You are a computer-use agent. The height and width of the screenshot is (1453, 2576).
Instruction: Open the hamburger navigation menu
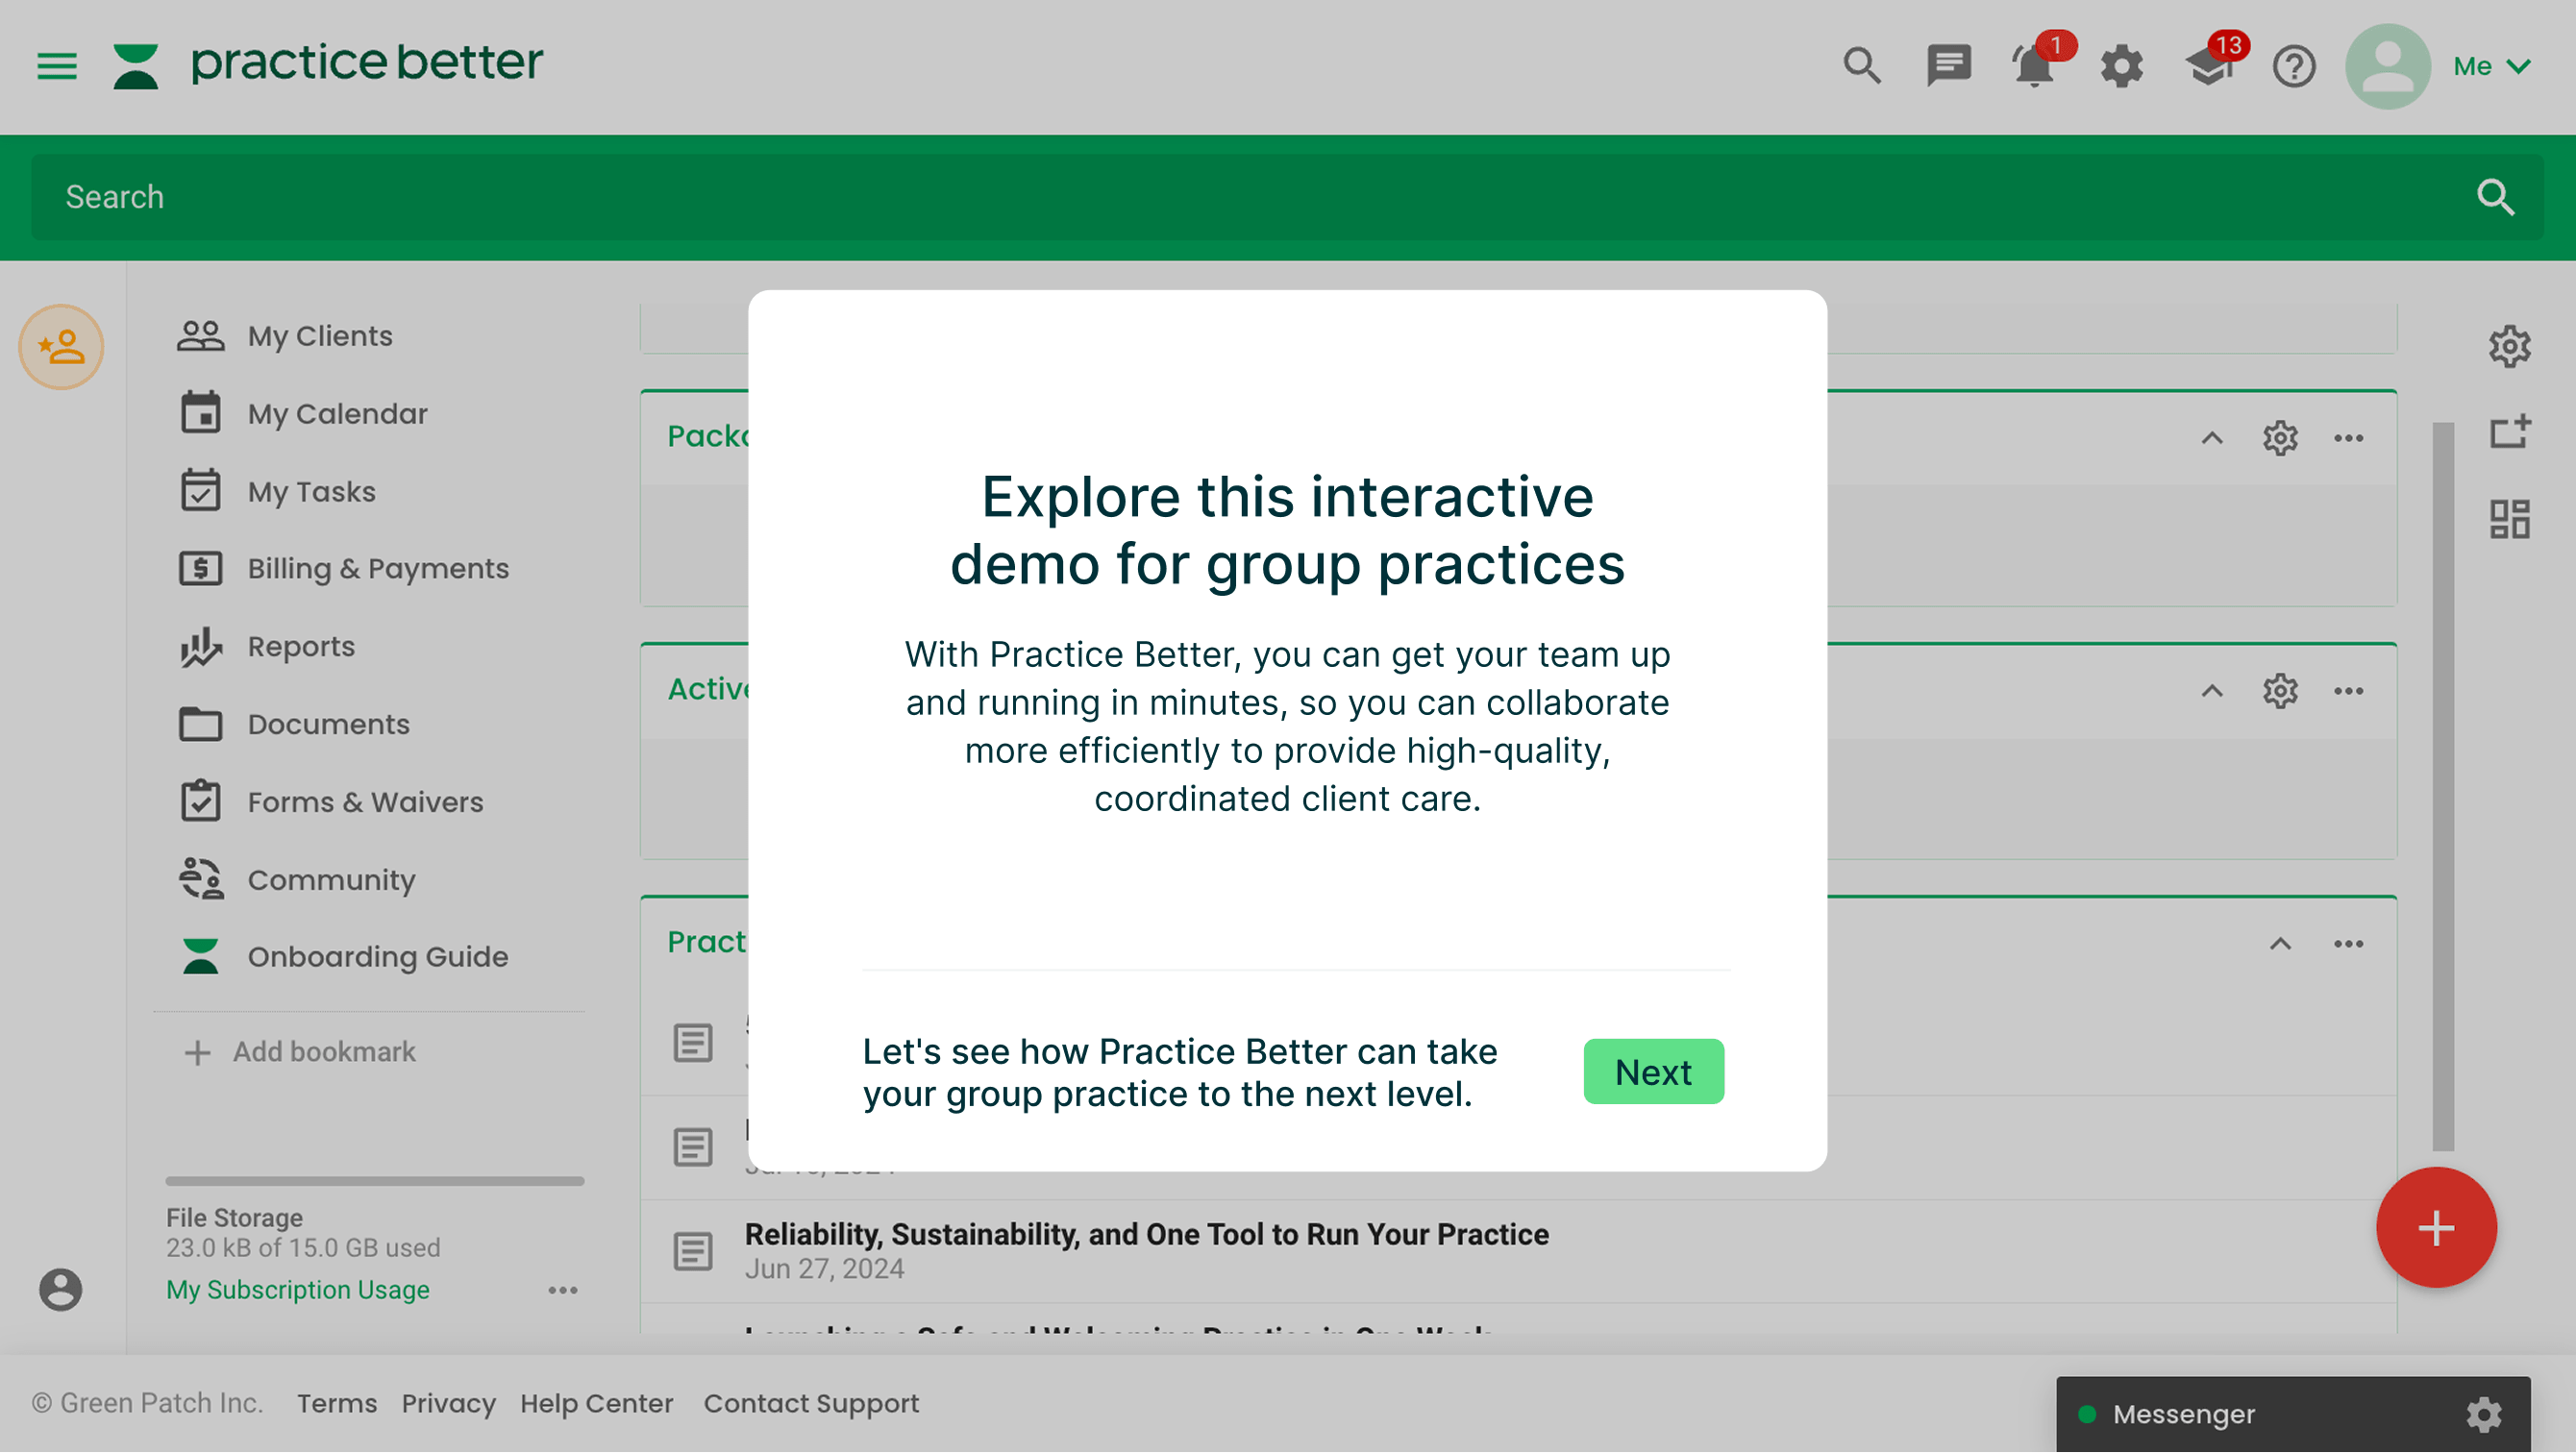(57, 66)
